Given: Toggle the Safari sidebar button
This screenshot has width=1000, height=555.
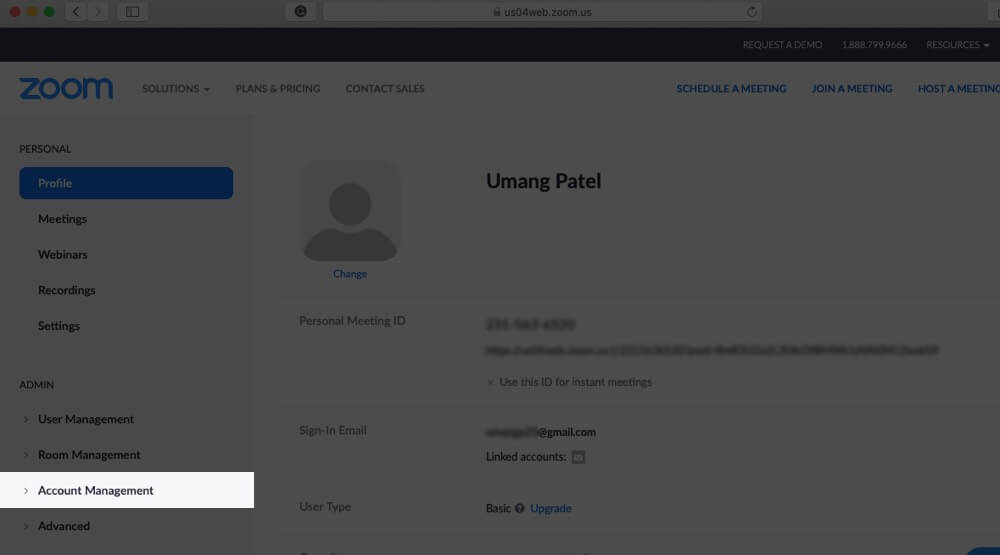Looking at the screenshot, I should coord(133,11).
